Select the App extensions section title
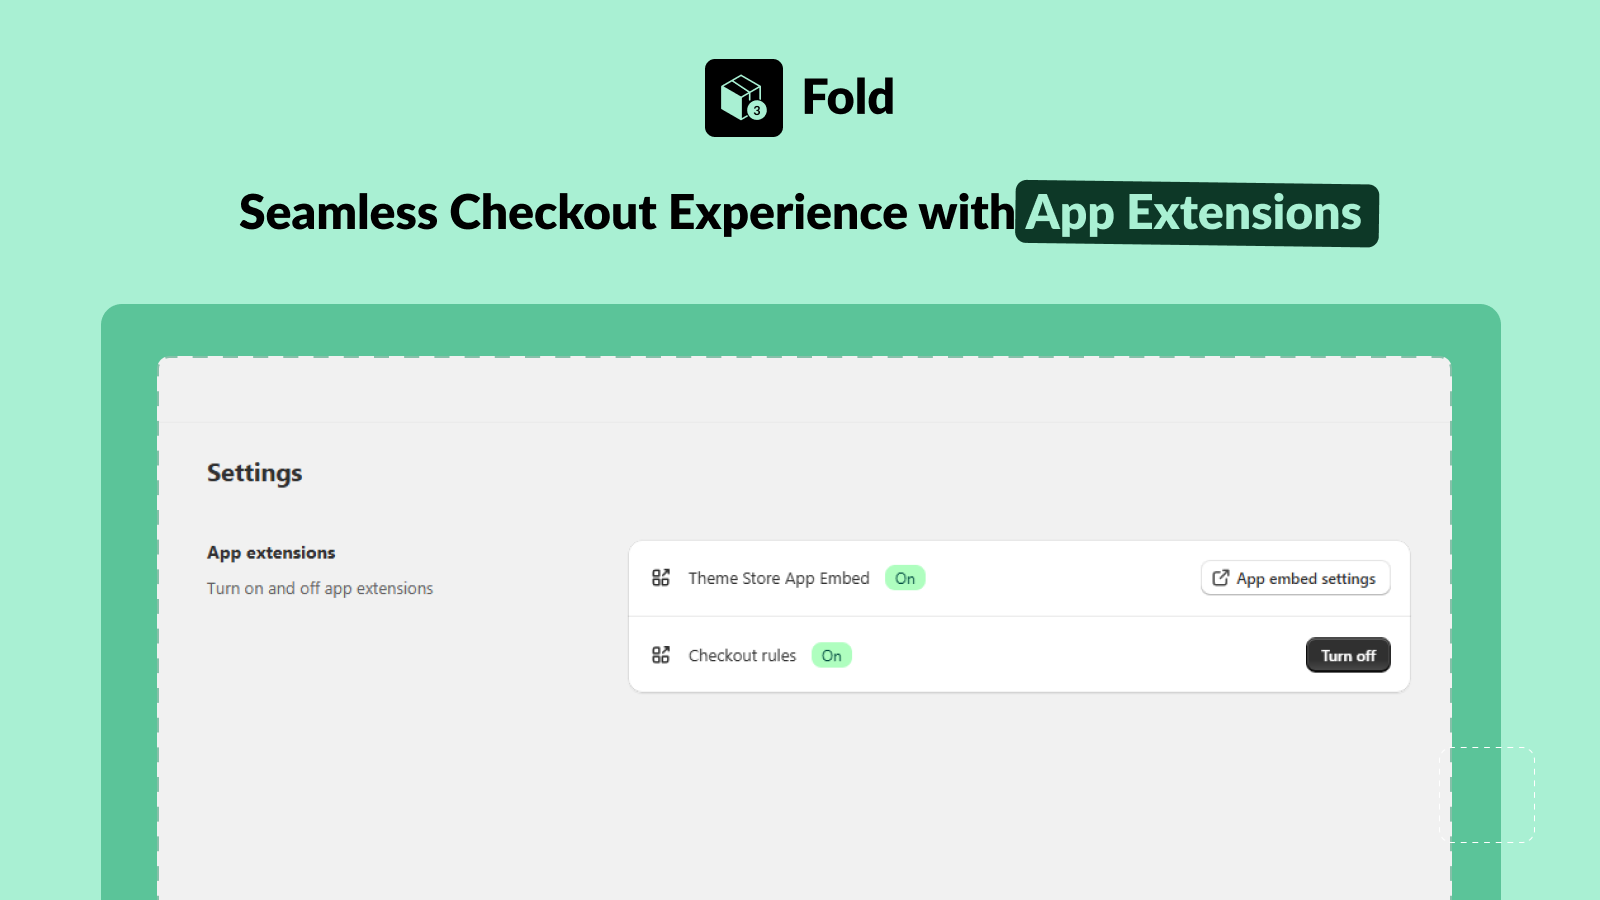Viewport: 1600px width, 900px height. pyautogui.click(x=271, y=553)
